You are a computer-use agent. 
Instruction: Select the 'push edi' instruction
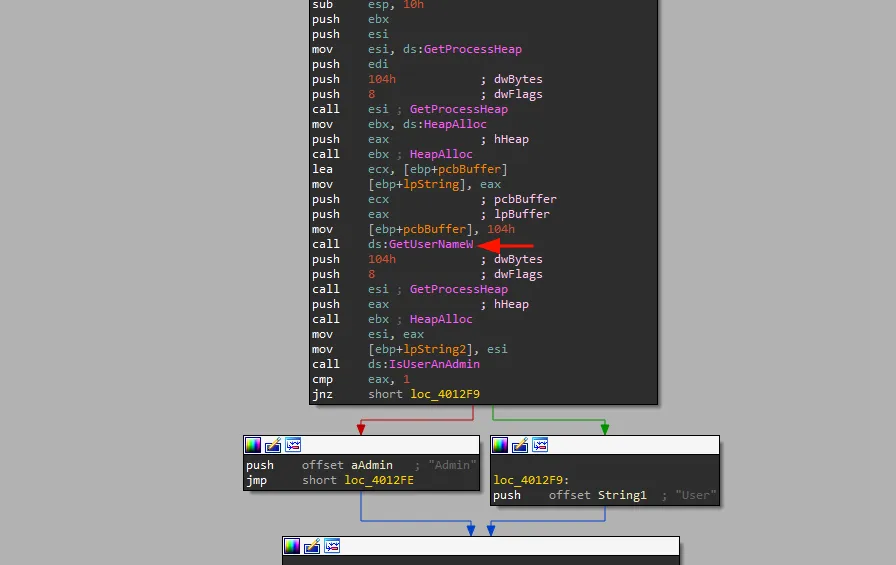pyautogui.click(x=350, y=65)
